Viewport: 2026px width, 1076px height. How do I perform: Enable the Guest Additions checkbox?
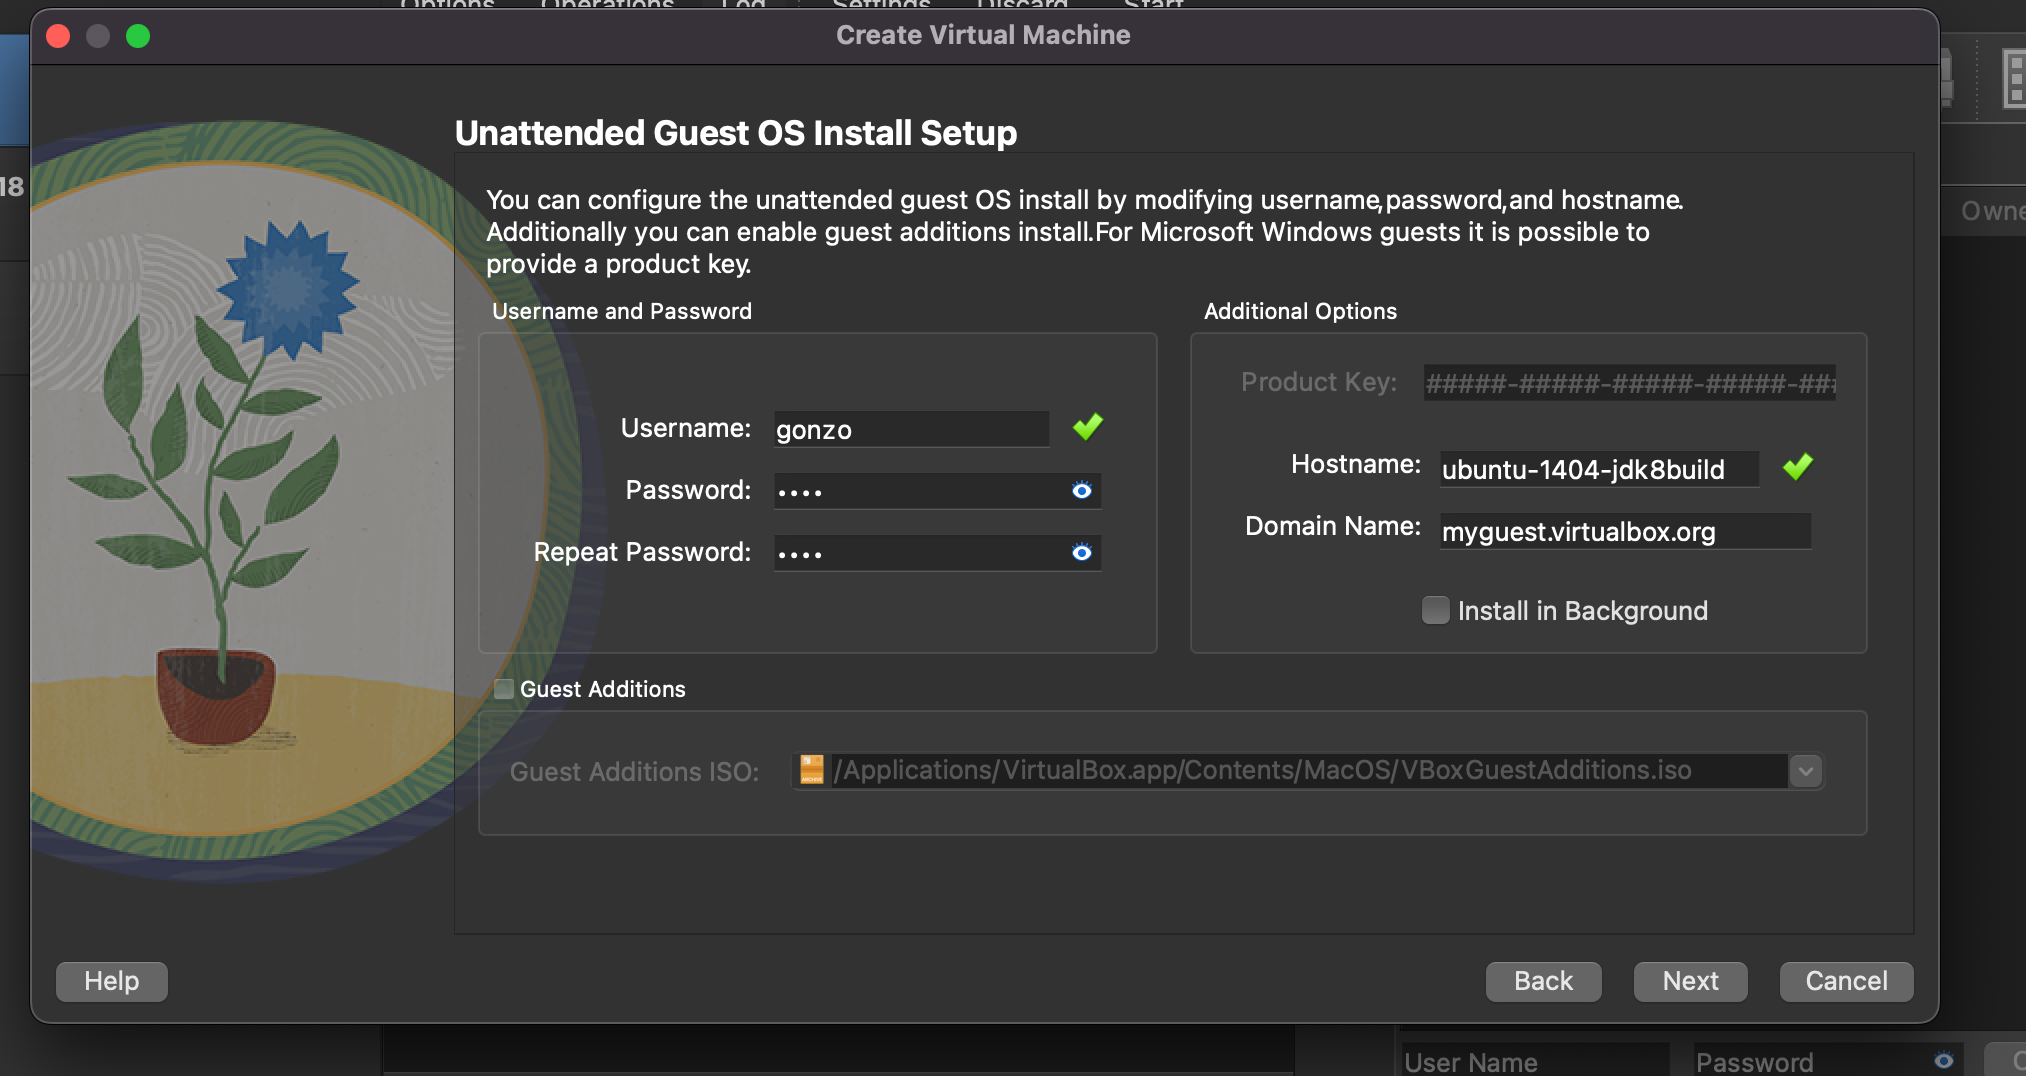pyautogui.click(x=504, y=689)
